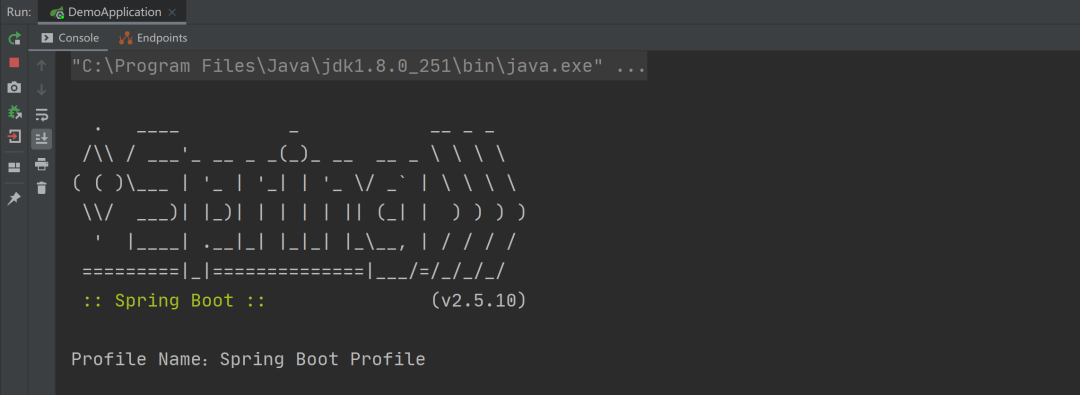Pin the Run tab

(14, 199)
